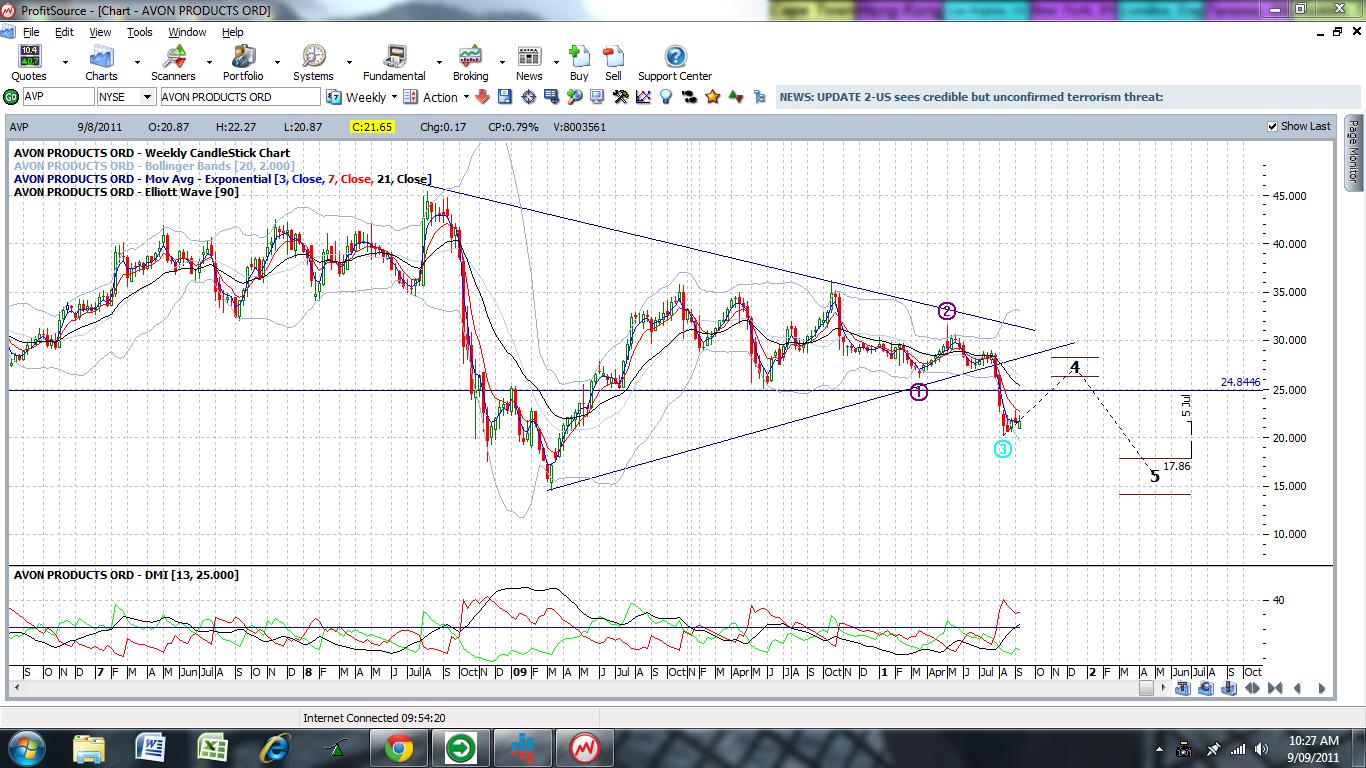The width and height of the screenshot is (1366, 768).
Task: Open the View menu
Action: coord(100,32)
